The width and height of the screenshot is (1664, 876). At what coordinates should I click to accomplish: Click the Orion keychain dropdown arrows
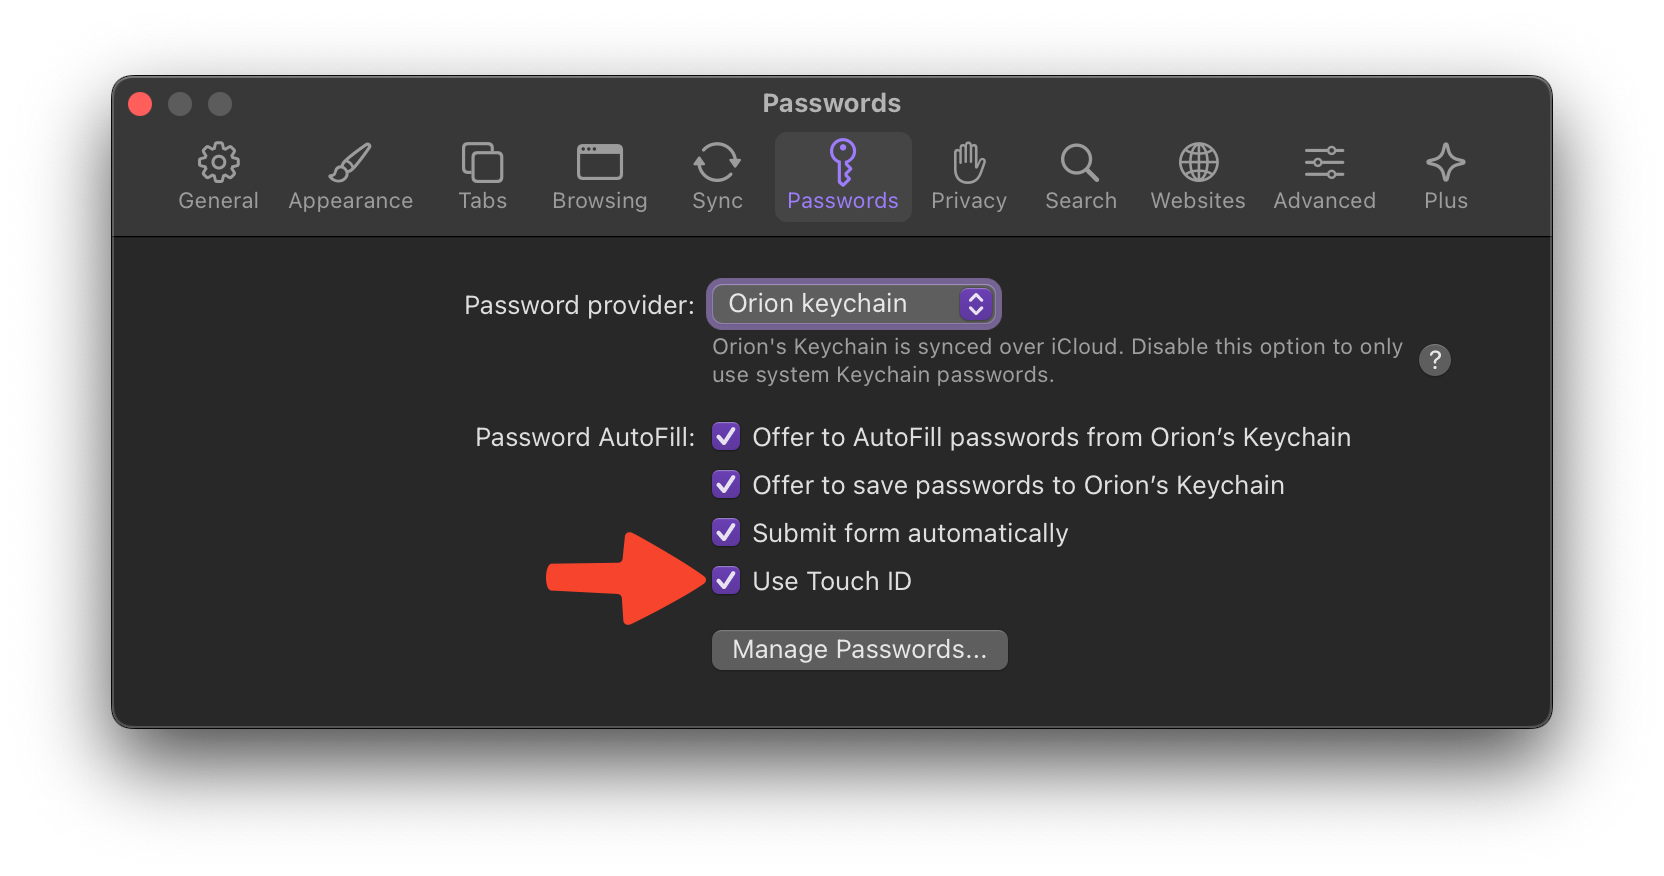coord(976,304)
